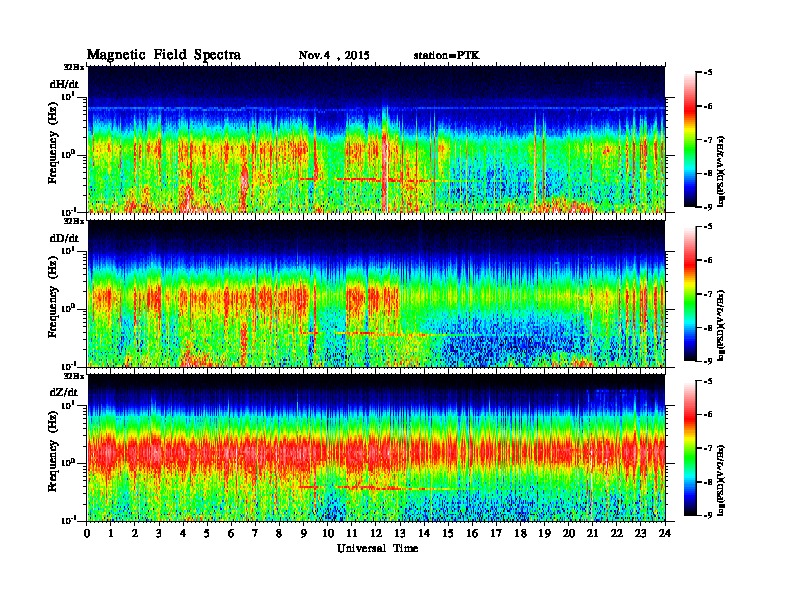The image size is (792, 612).
Task: Click the log PSD label beside dZ/dt color bar
Action: click(x=722, y=480)
